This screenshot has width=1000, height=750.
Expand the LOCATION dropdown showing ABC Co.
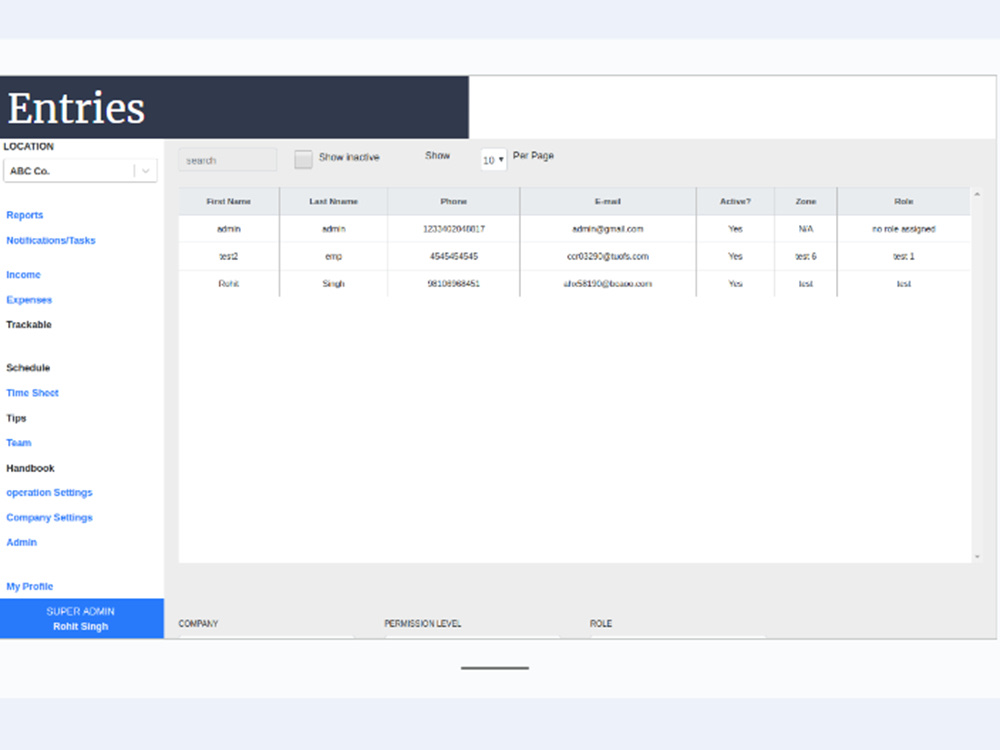80,170
